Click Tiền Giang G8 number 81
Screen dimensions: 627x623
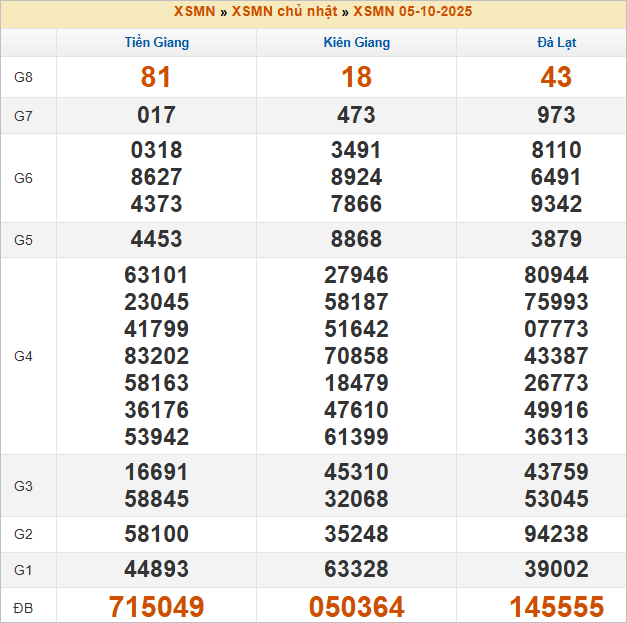(x=156, y=77)
